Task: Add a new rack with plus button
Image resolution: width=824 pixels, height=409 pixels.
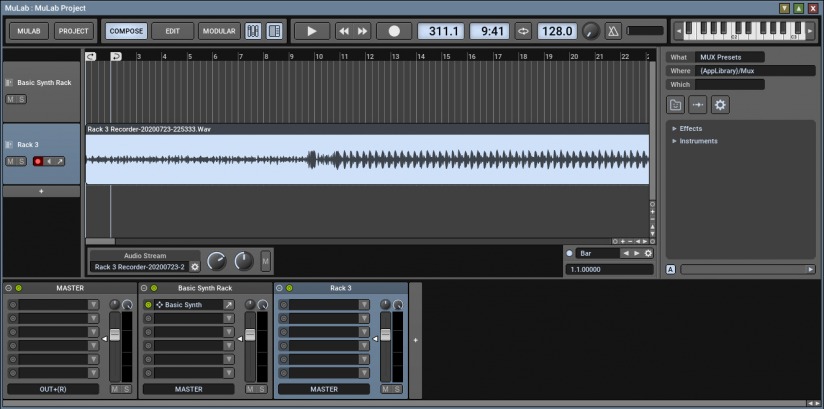Action: [415, 340]
